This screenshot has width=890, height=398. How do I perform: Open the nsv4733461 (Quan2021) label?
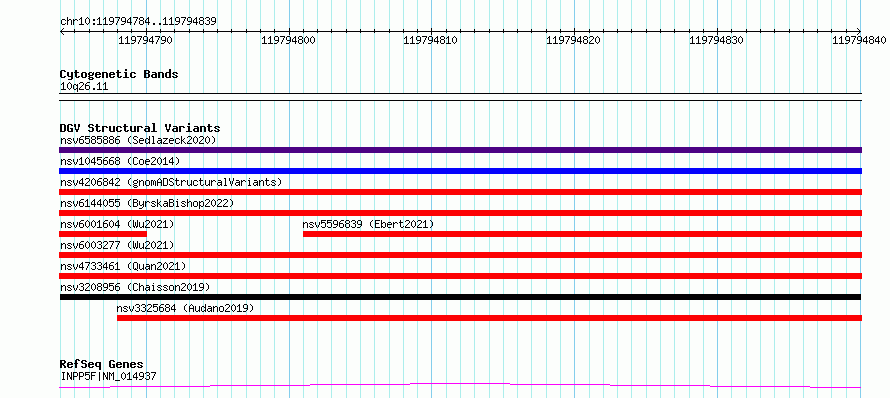pyautogui.click(x=123, y=266)
